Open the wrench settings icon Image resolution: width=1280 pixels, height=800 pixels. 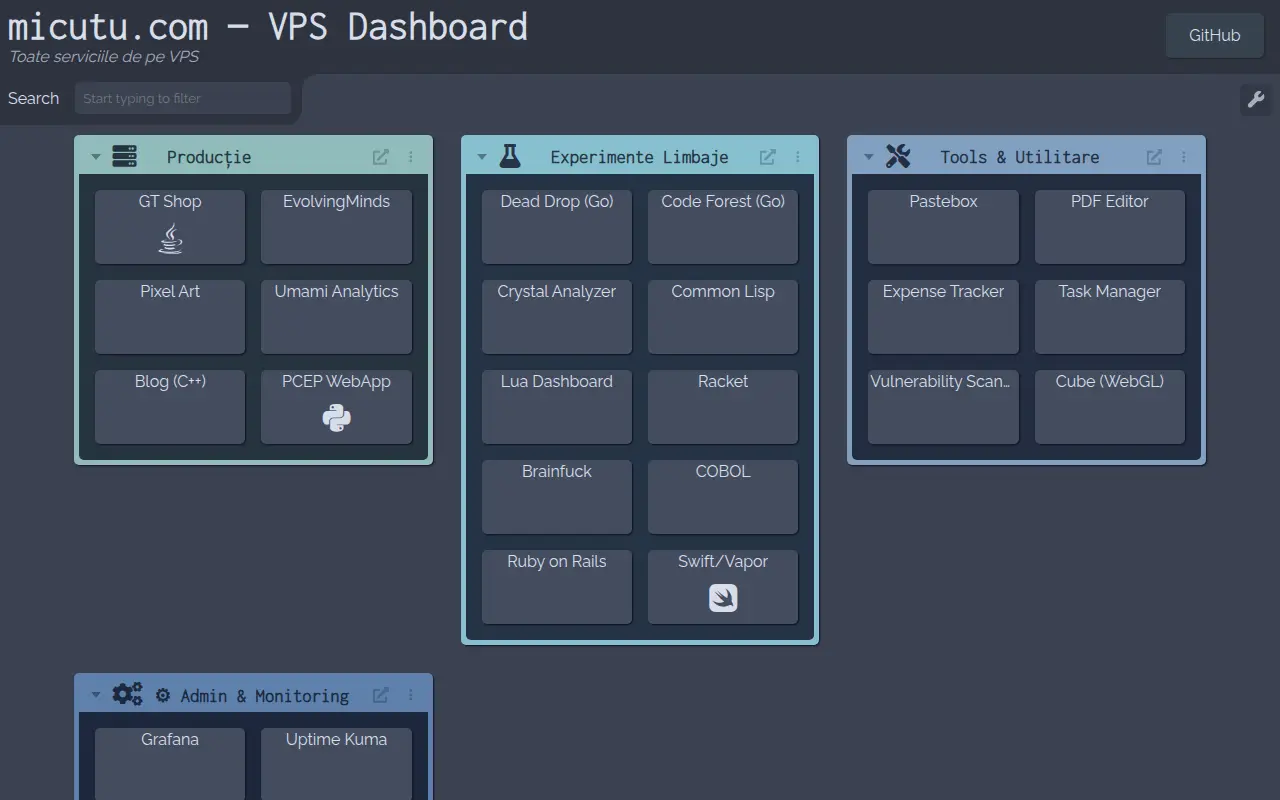[x=1256, y=99]
